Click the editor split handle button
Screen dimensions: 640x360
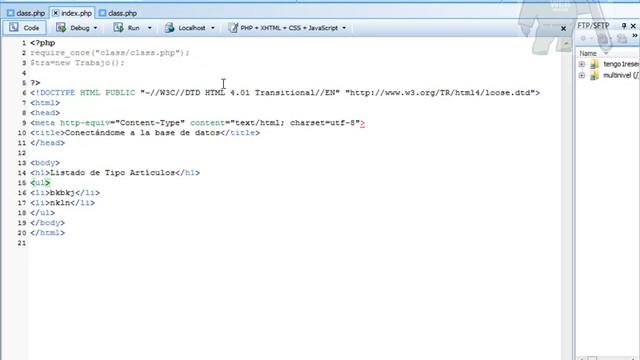pyautogui.click(x=566, y=43)
